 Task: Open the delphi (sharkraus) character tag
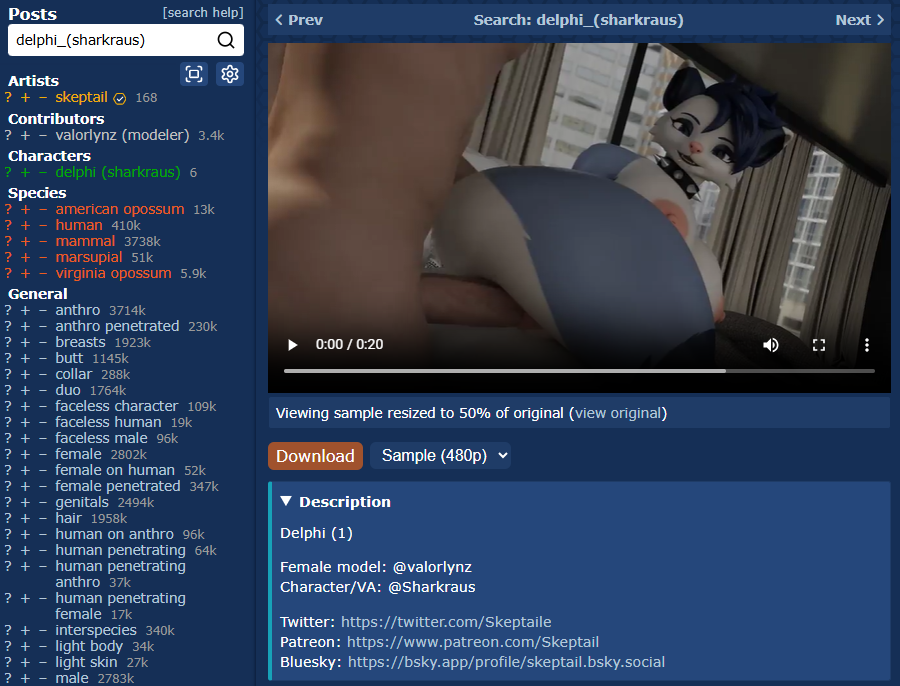[x=118, y=172]
